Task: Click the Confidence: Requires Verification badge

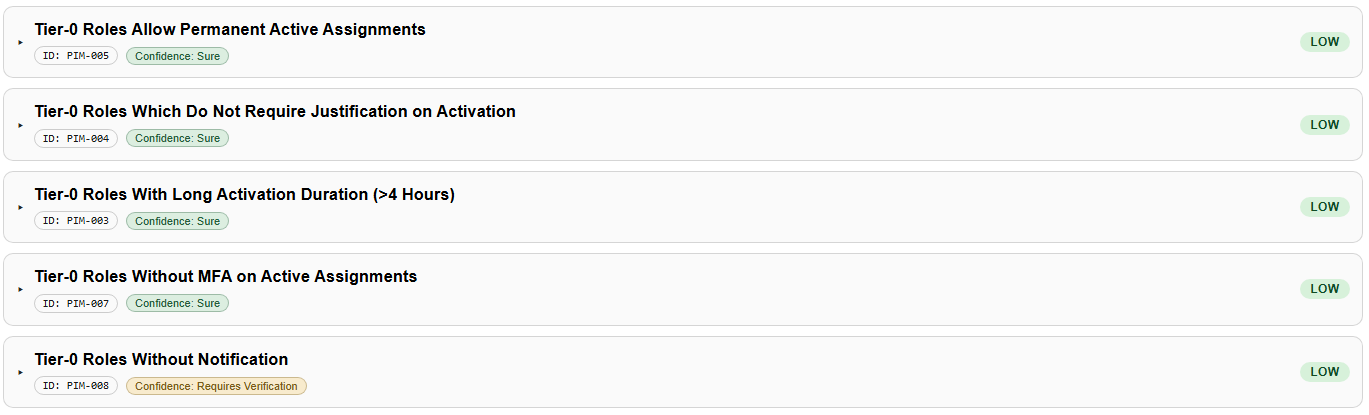Action: [216, 386]
